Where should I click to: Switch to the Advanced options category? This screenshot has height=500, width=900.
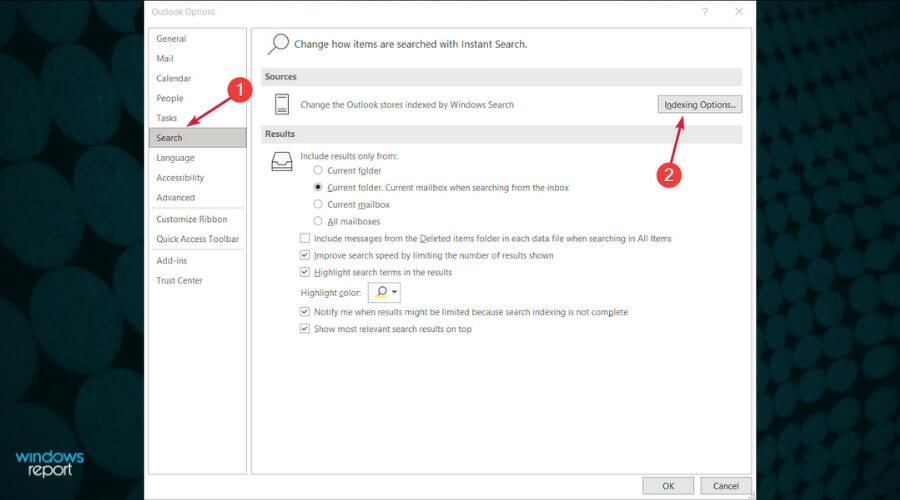(197, 197)
